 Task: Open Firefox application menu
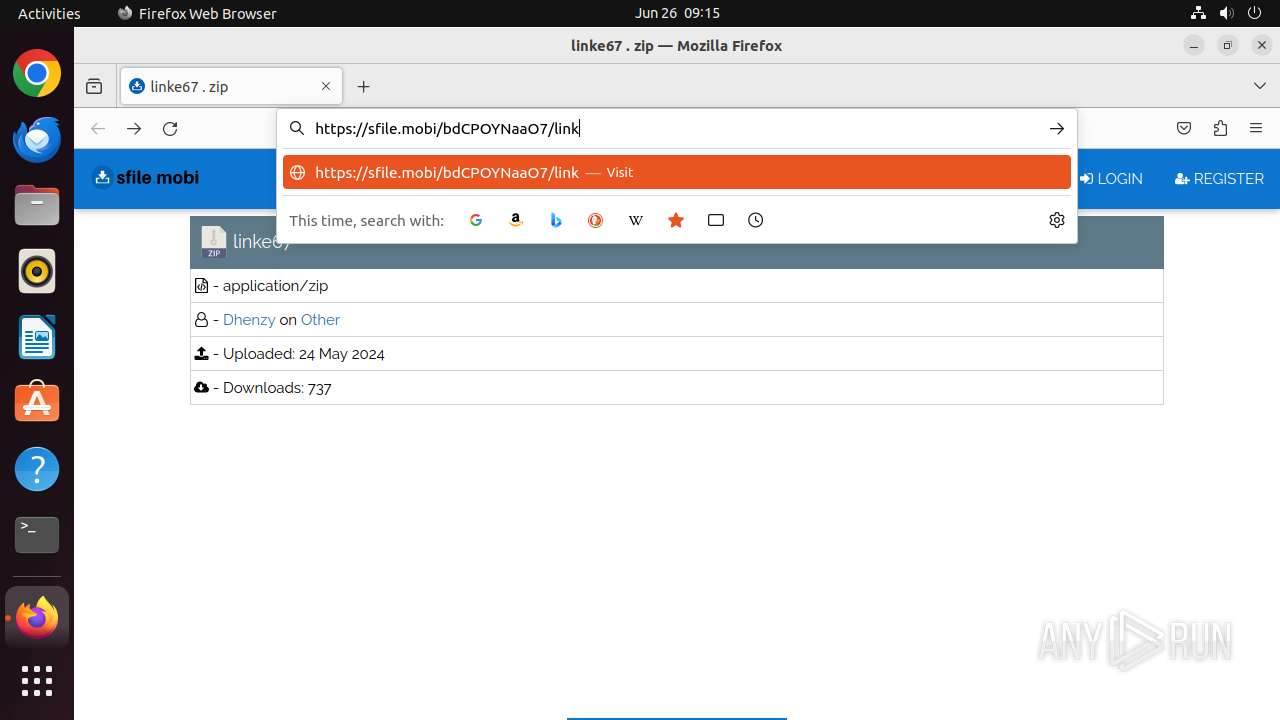click(1256, 128)
